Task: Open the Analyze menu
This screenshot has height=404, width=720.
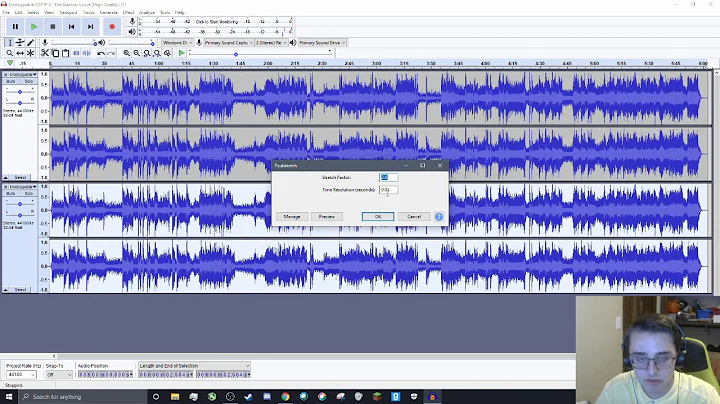Action: pos(147,12)
